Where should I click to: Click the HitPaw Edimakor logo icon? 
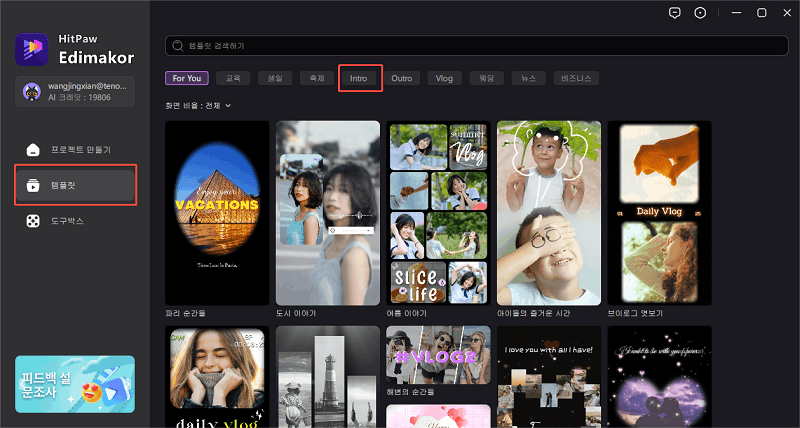(x=31, y=48)
